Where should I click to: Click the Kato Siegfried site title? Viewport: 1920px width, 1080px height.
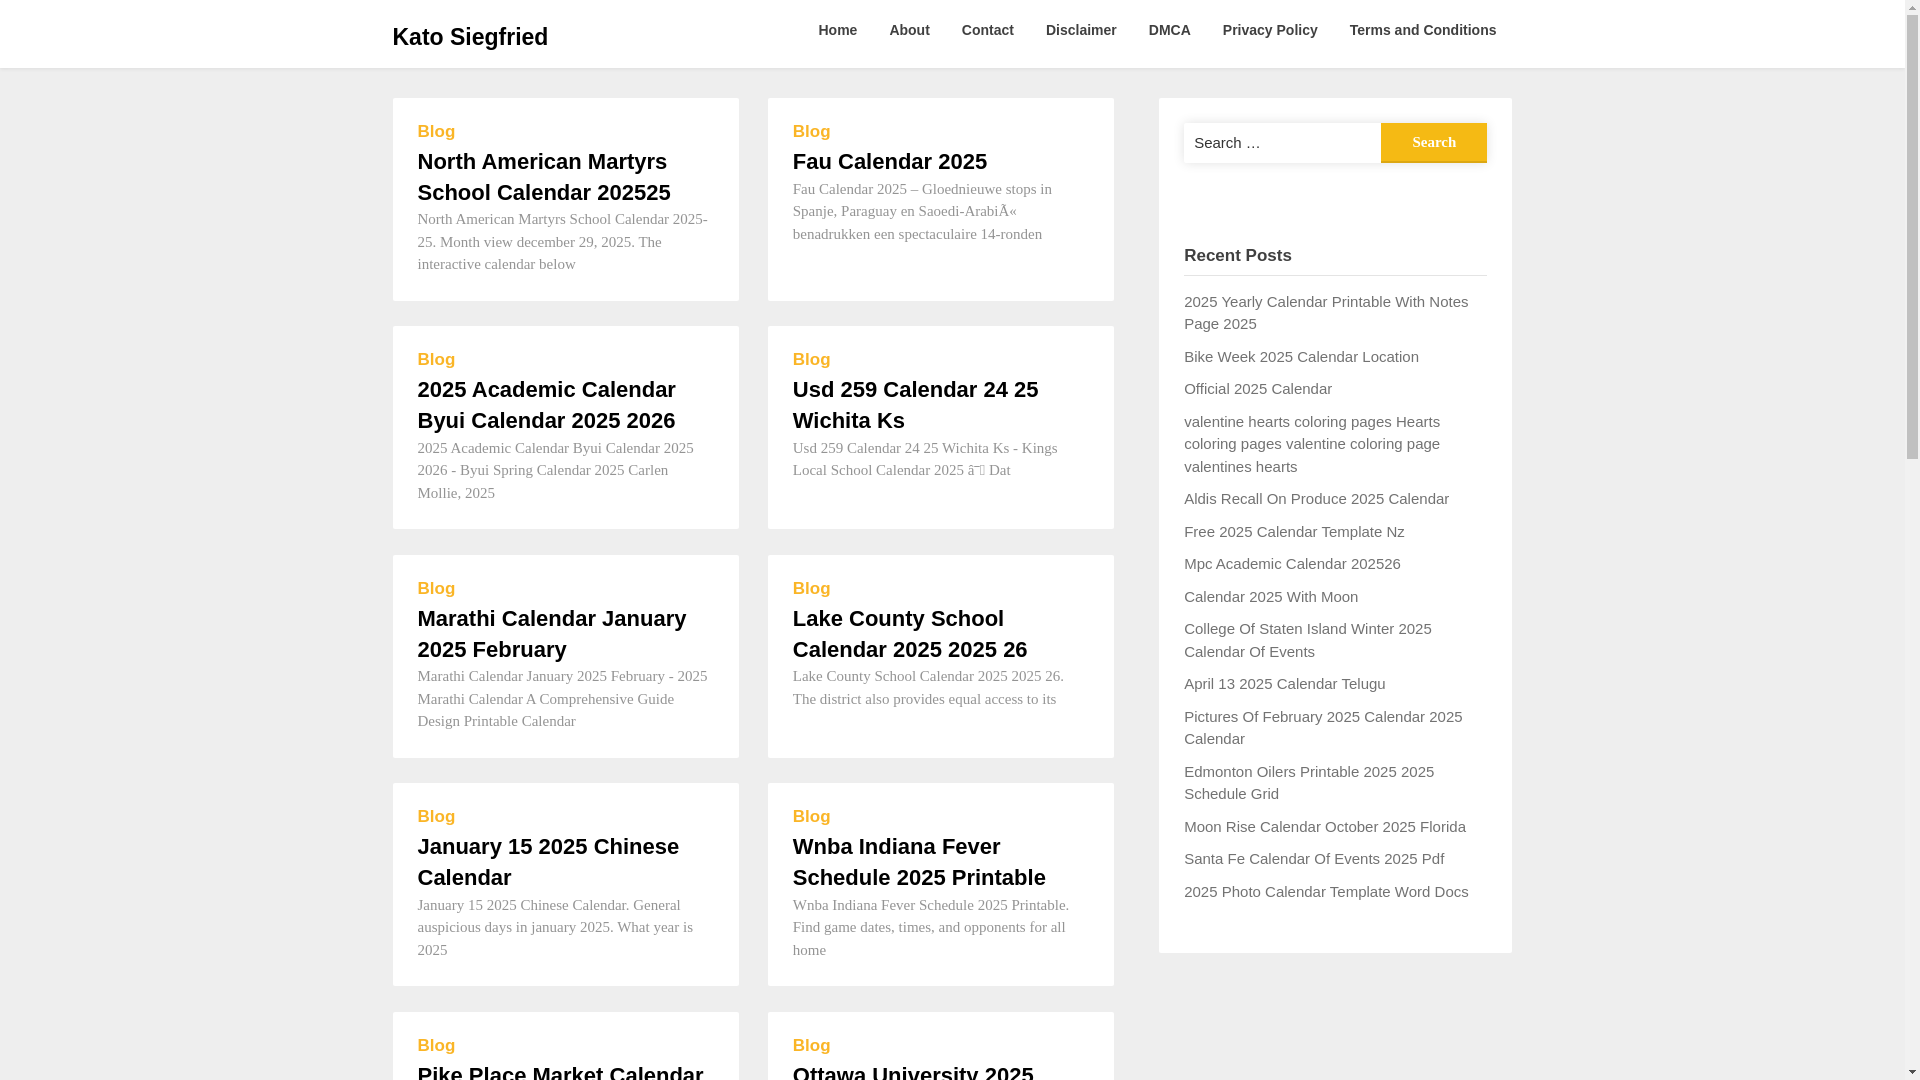[469, 37]
